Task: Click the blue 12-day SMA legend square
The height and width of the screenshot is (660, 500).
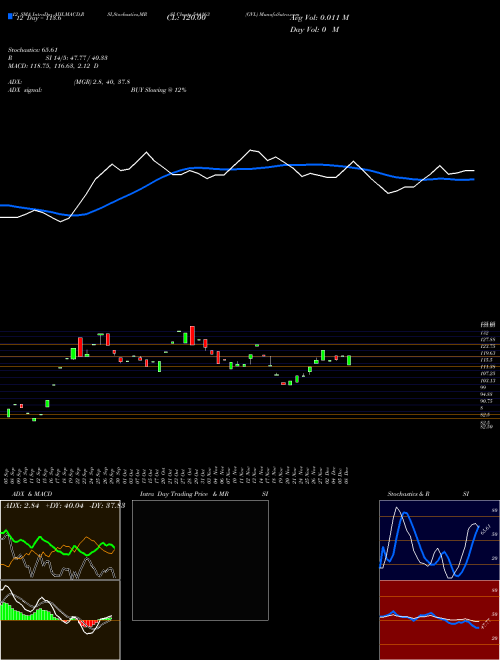Action: pyautogui.click(x=10, y=16)
